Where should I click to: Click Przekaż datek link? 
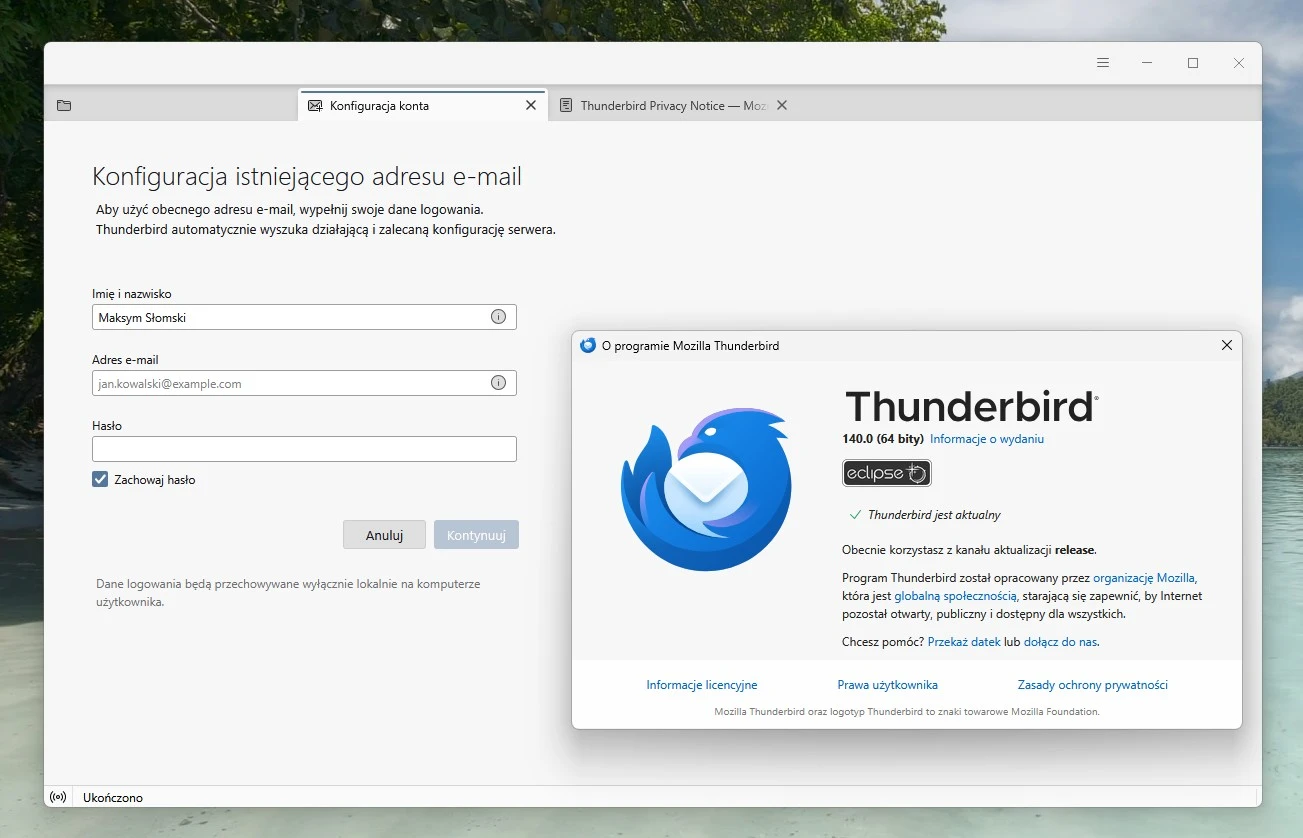(x=964, y=642)
